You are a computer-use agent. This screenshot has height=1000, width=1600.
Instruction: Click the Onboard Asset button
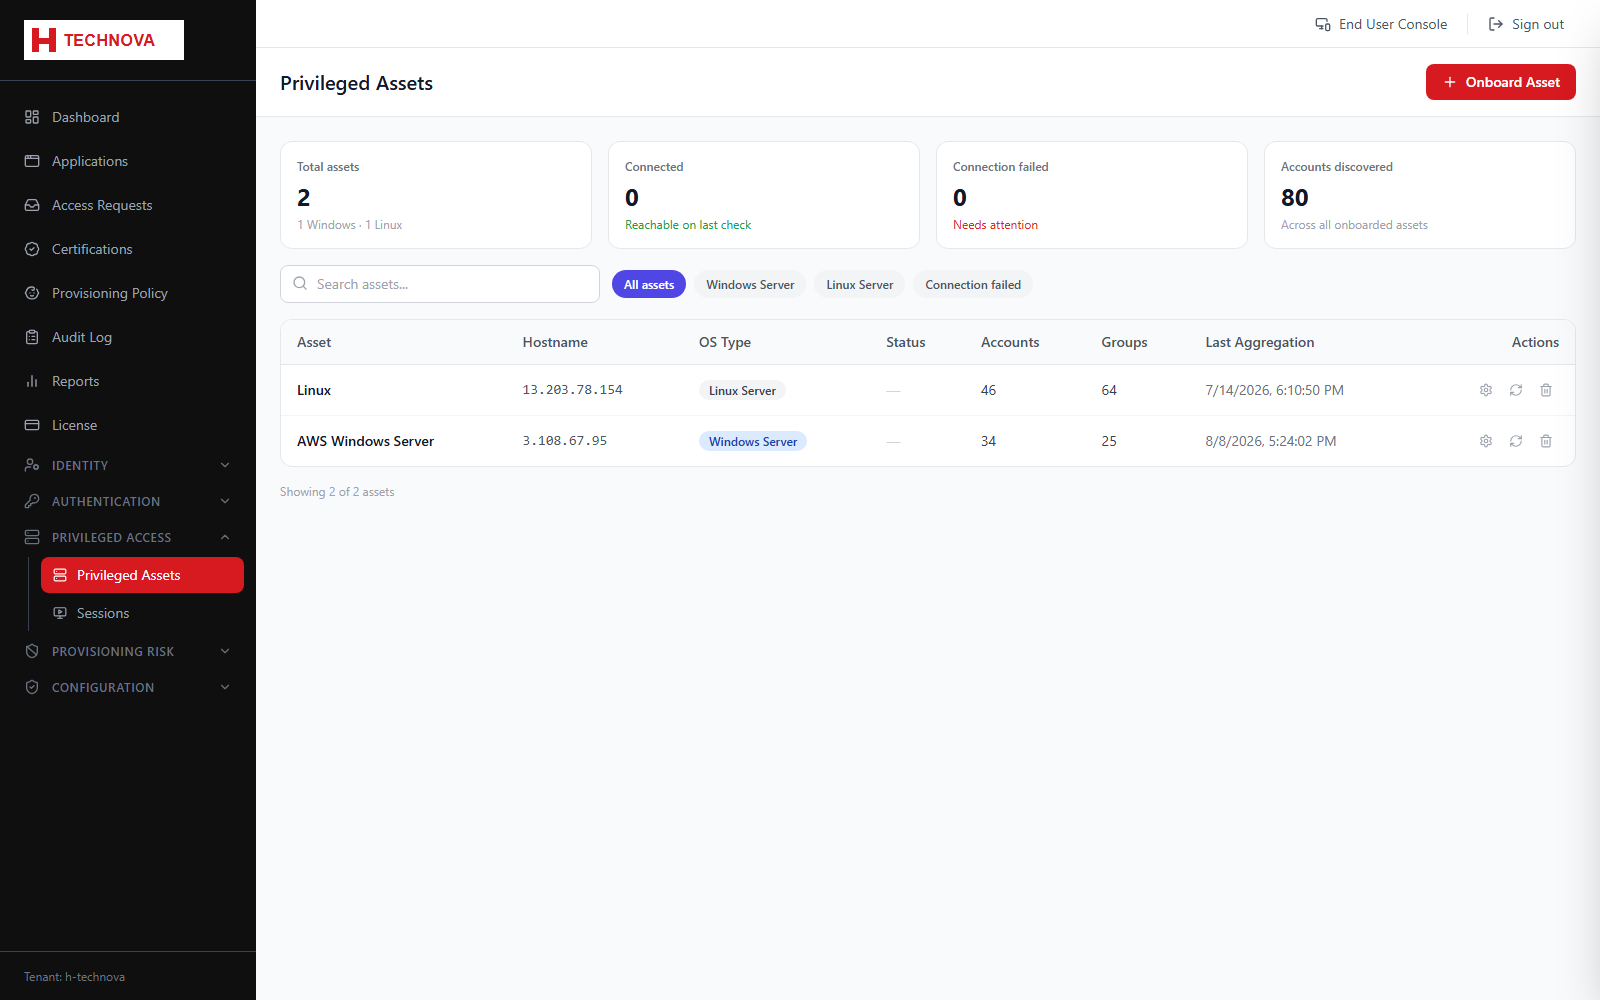point(1500,82)
